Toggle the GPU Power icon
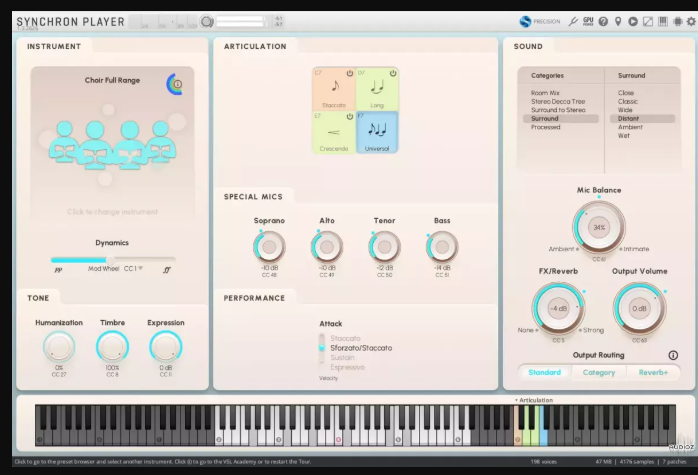 click(588, 21)
